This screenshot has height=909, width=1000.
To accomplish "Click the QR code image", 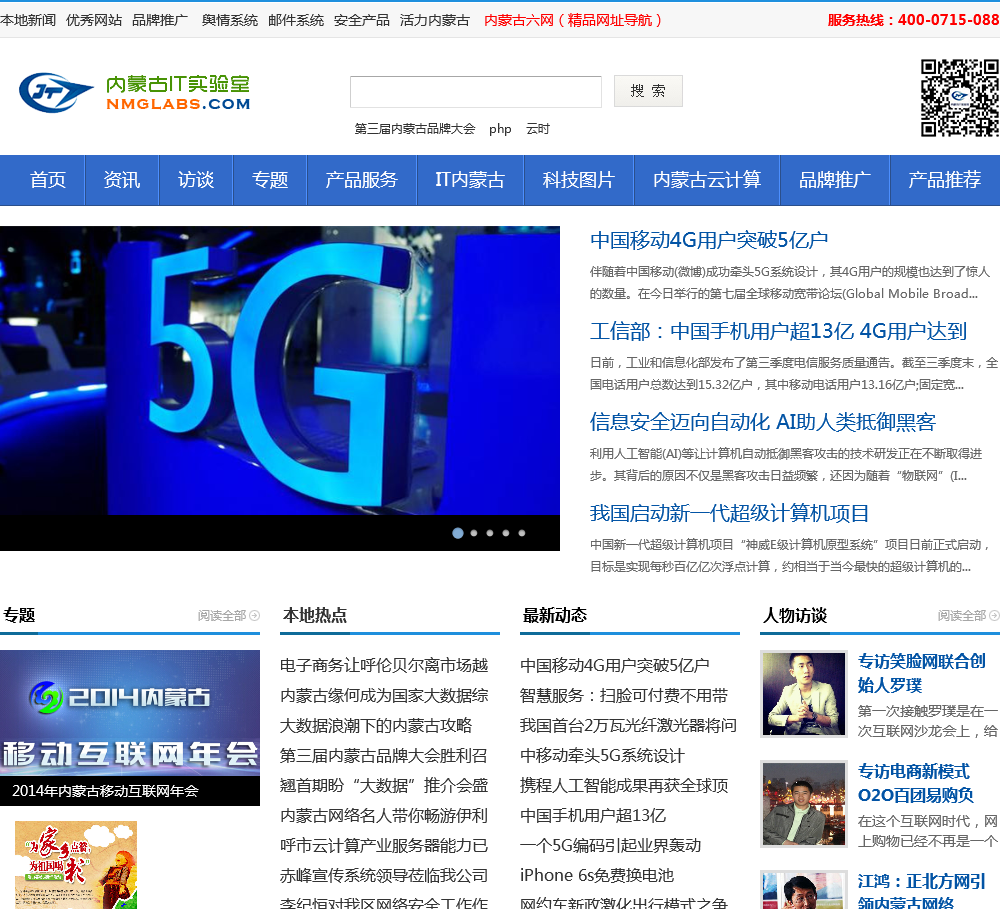I will coord(960,98).
